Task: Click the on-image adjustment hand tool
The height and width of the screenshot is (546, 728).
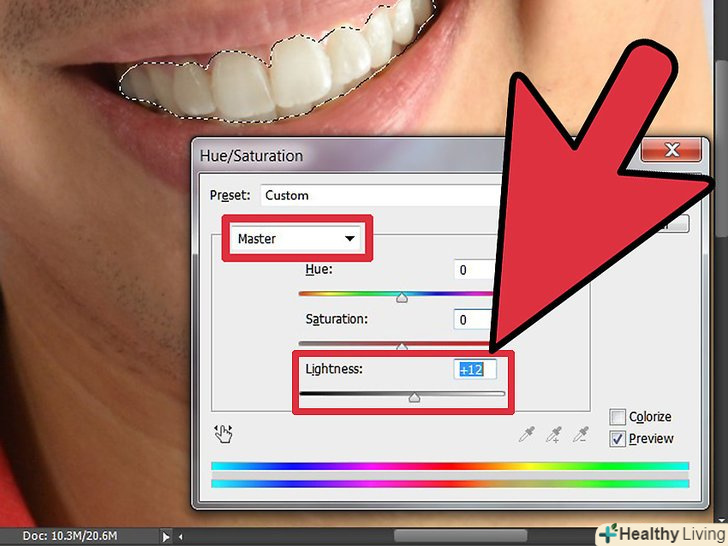Action: tap(223, 434)
